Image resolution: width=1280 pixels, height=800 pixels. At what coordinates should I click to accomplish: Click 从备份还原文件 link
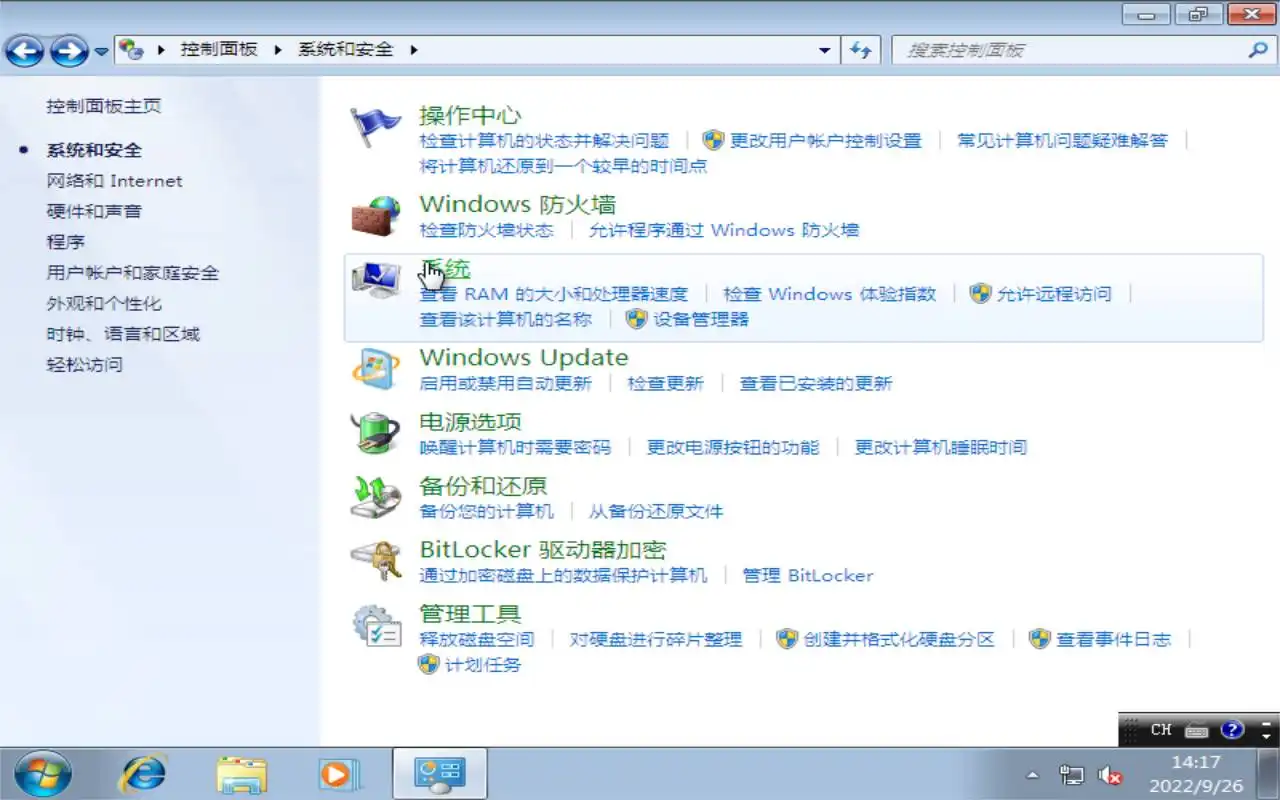coord(655,511)
